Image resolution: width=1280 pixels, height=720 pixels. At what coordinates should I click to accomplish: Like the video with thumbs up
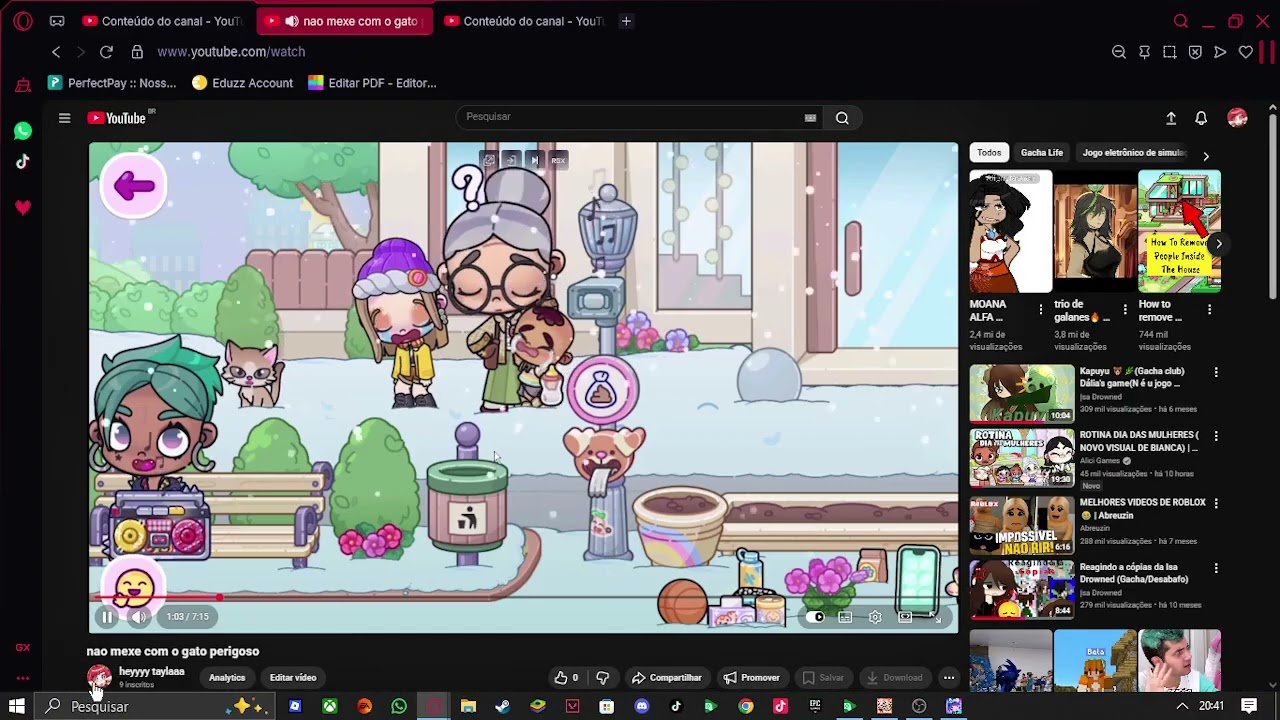567,678
